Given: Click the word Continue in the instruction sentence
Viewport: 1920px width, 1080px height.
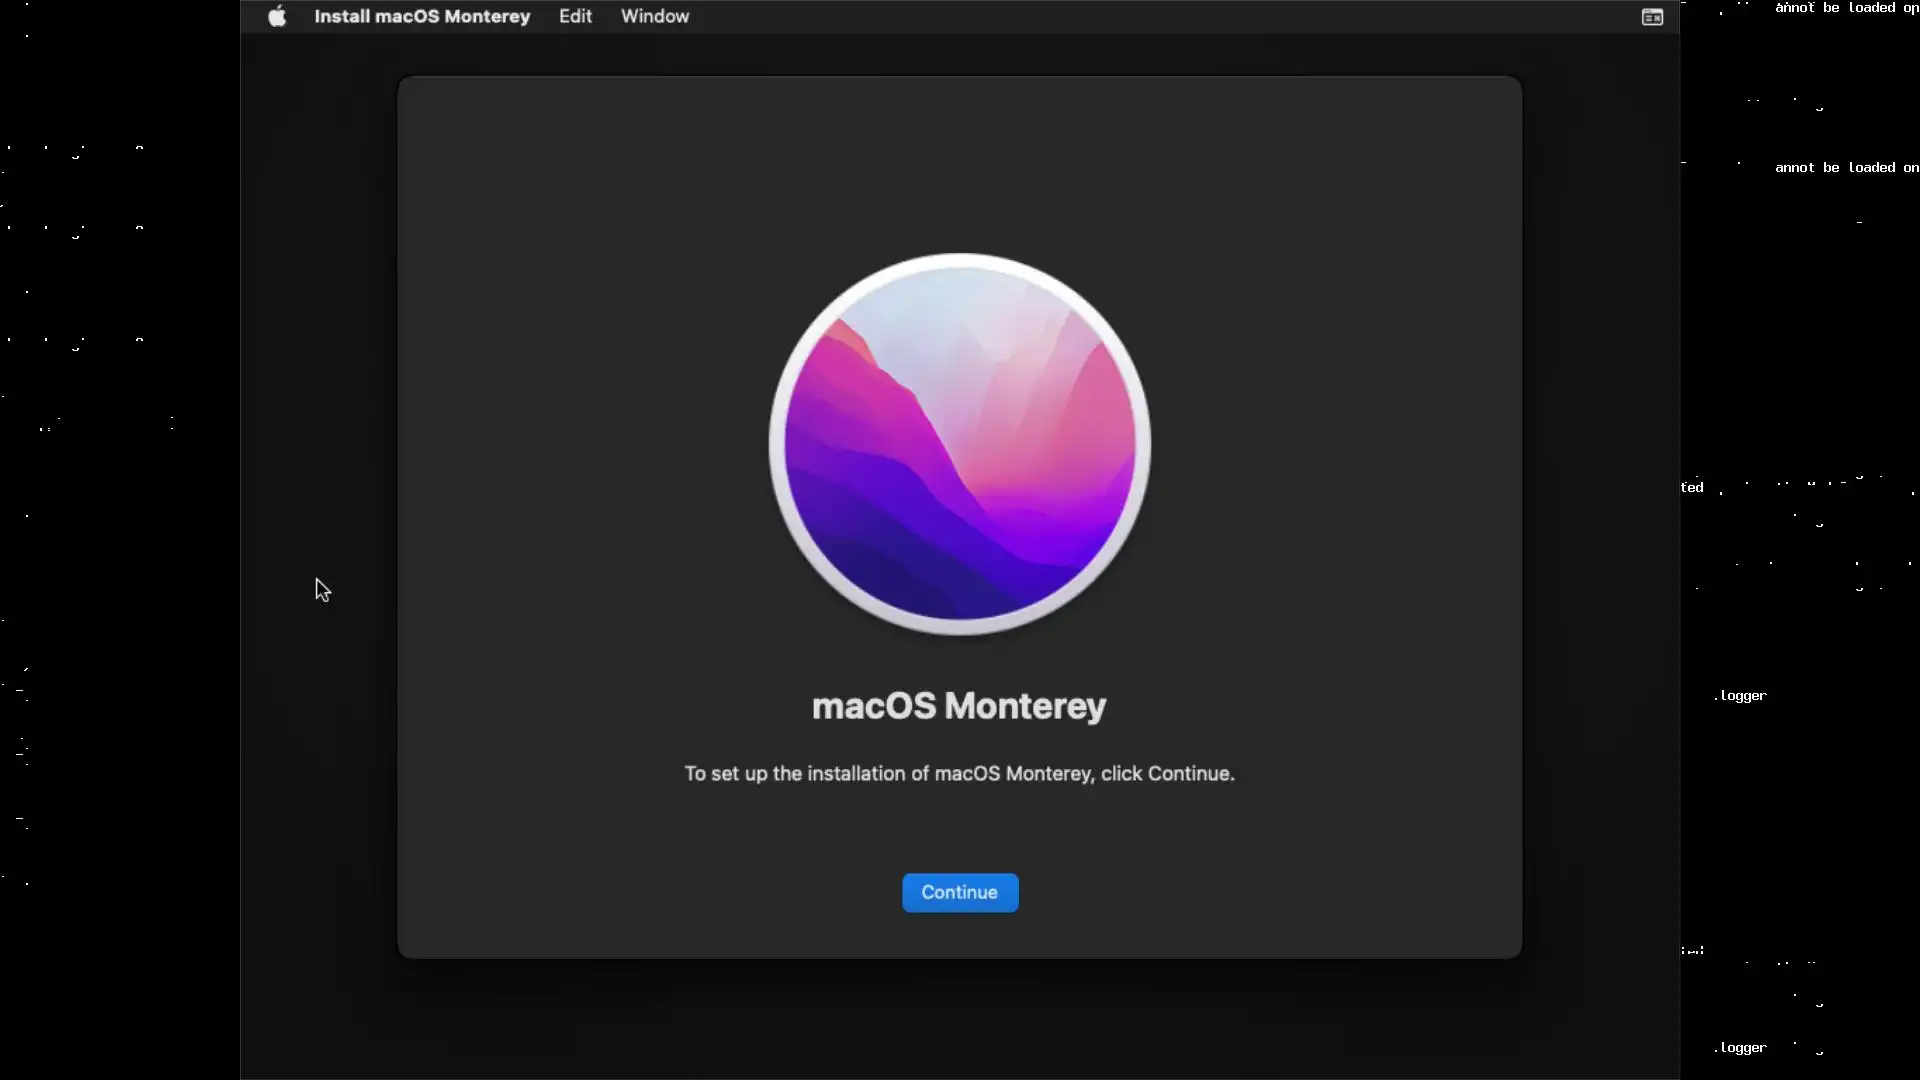Looking at the screenshot, I should (x=1188, y=773).
